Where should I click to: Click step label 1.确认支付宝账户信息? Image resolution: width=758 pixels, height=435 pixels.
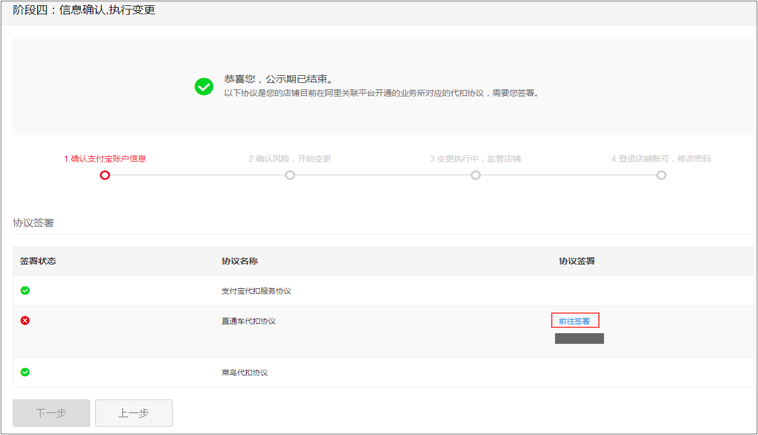point(105,159)
